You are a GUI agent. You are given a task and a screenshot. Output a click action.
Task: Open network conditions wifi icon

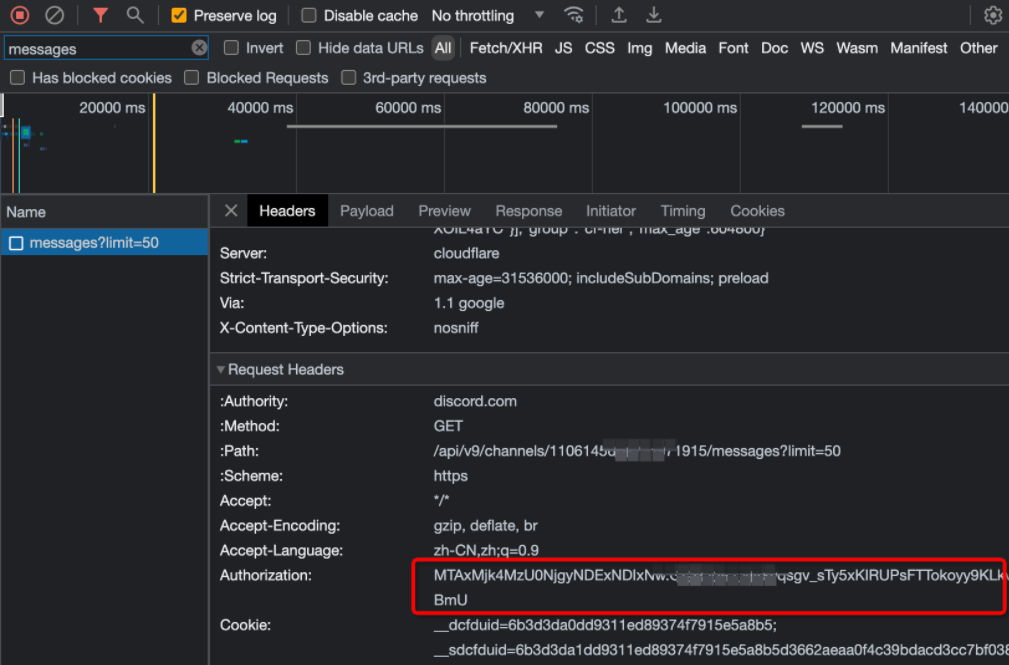tap(573, 15)
